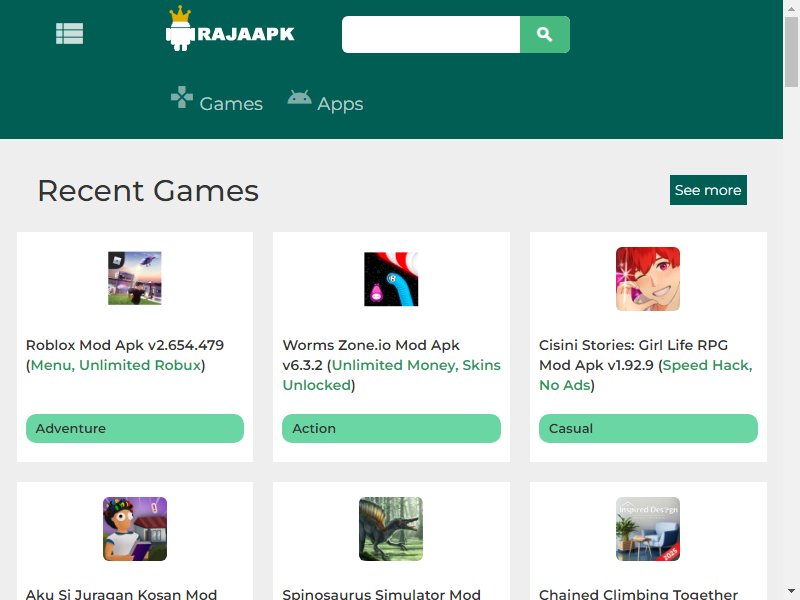Click the magnifier search button
The image size is (800, 600).
[545, 34]
